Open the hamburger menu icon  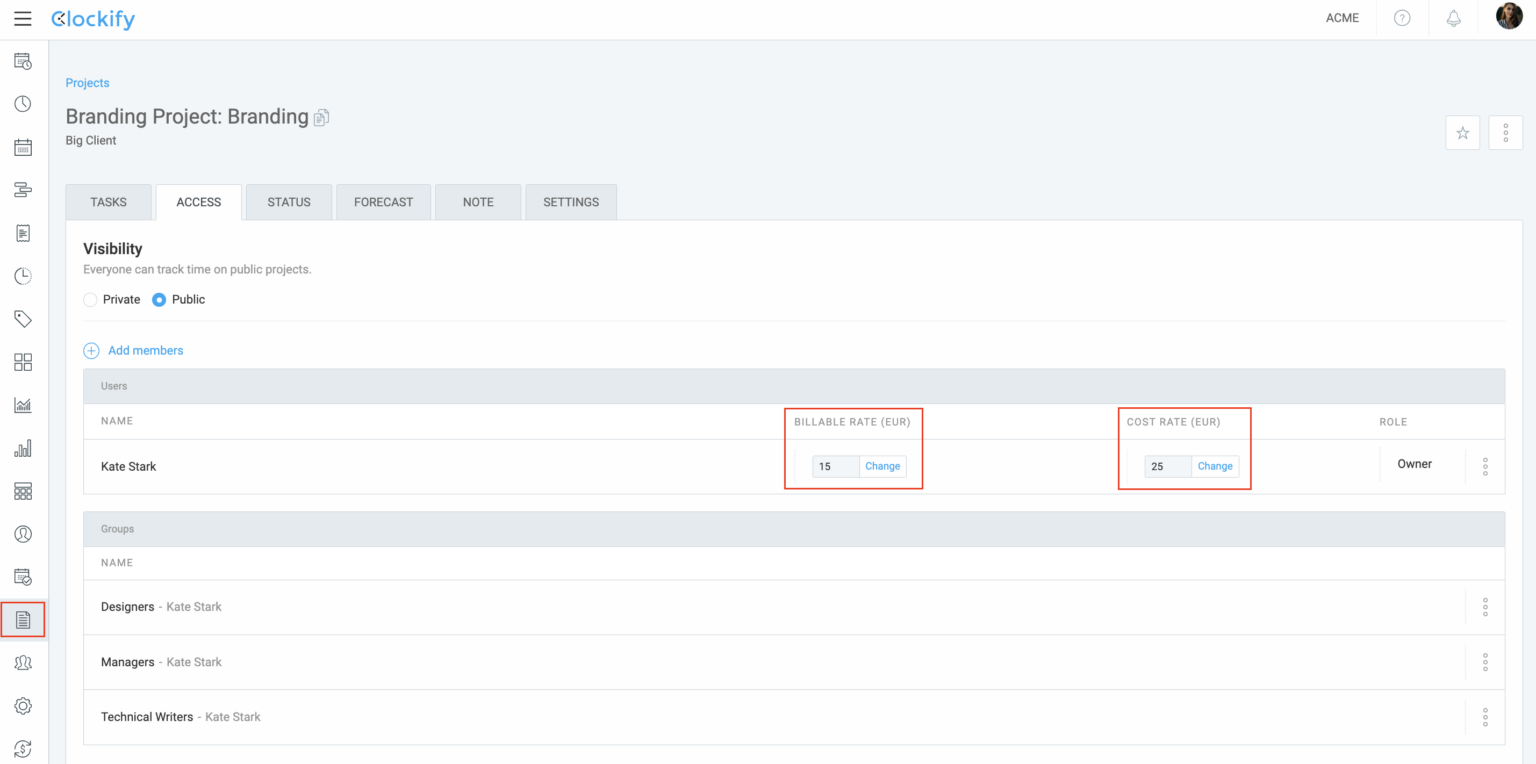tap(22, 19)
